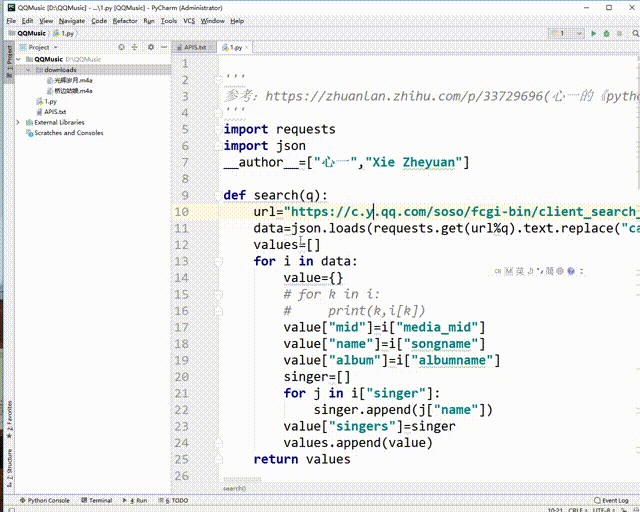Open the View menu
This screenshot has height=512, width=640.
click(x=46, y=21)
